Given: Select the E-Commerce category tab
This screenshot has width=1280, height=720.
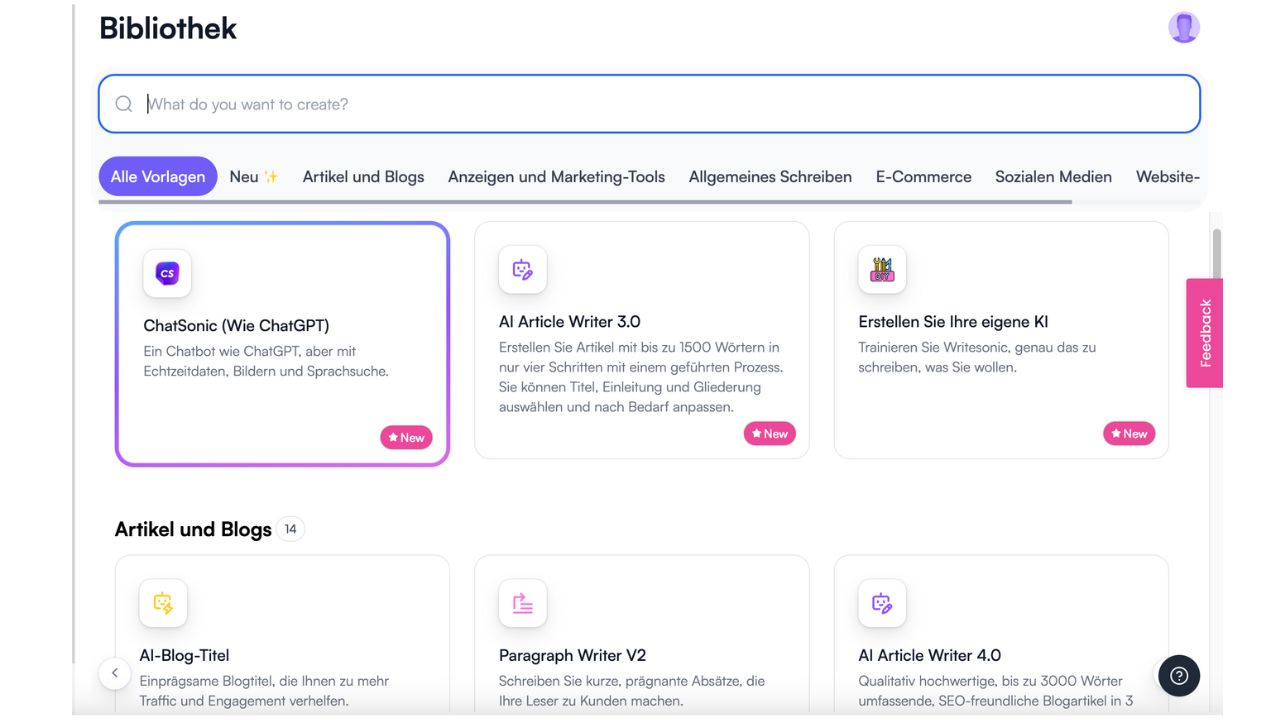Looking at the screenshot, I should [x=923, y=176].
